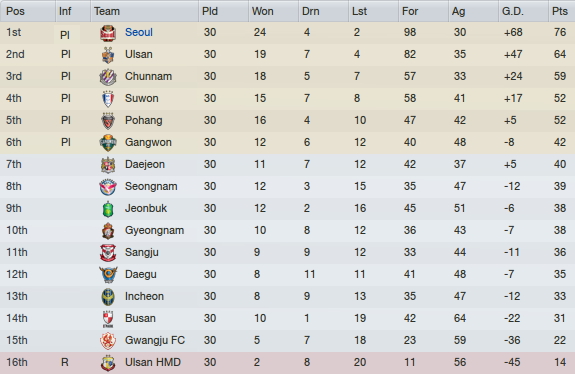
Task: Open the Pohang crest icon
Action: coord(108,121)
